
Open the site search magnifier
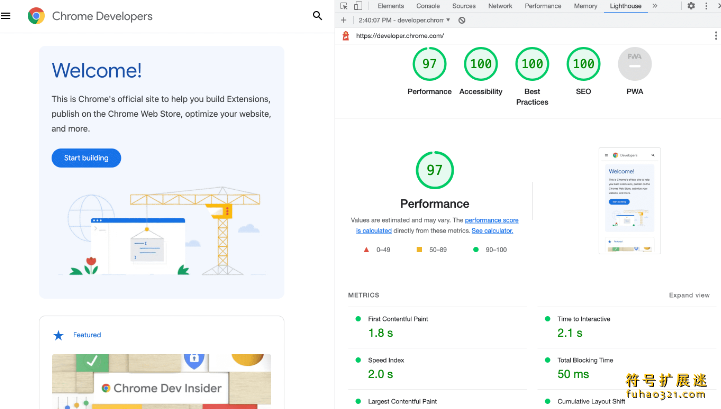coord(317,16)
